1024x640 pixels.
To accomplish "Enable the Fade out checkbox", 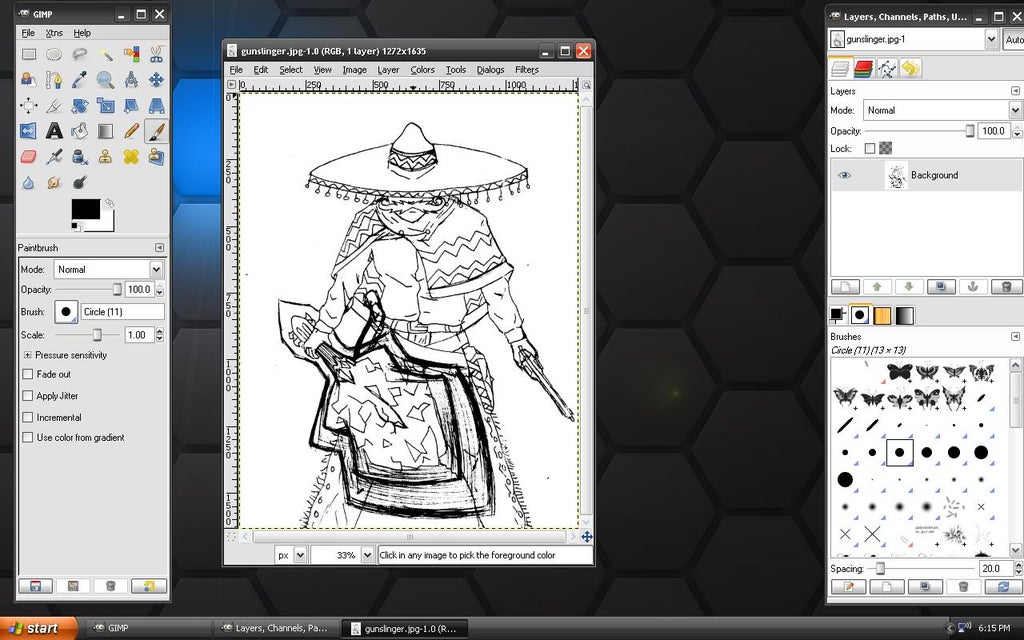I will point(27,374).
